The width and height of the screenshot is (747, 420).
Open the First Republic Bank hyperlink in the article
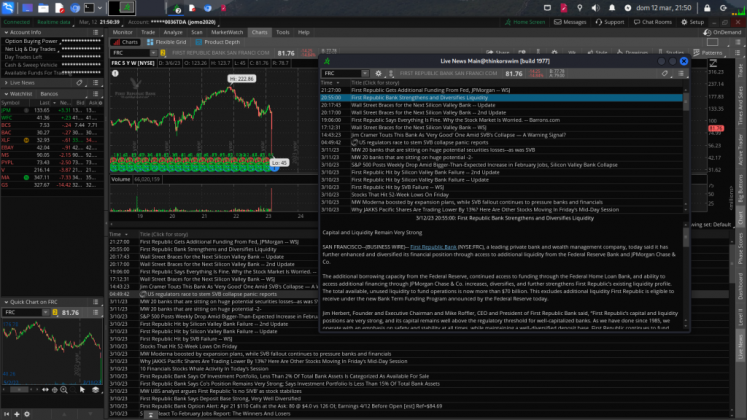(433, 247)
